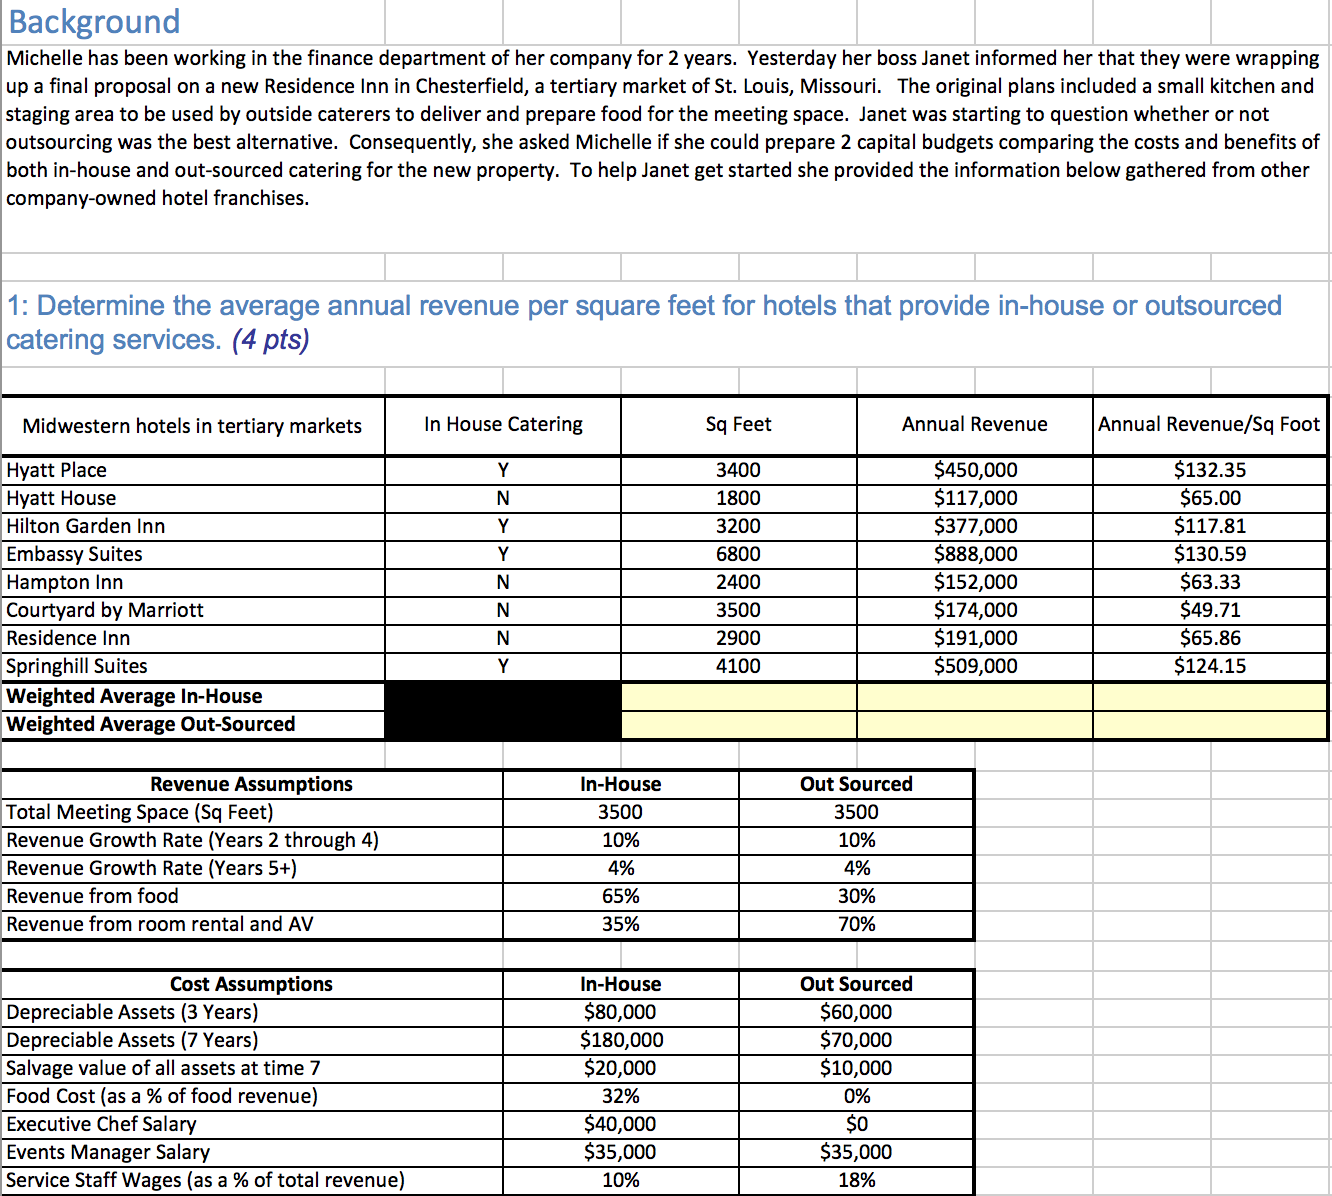Select the Embassy Suites cell
1332x1196 pixels.
click(193, 554)
